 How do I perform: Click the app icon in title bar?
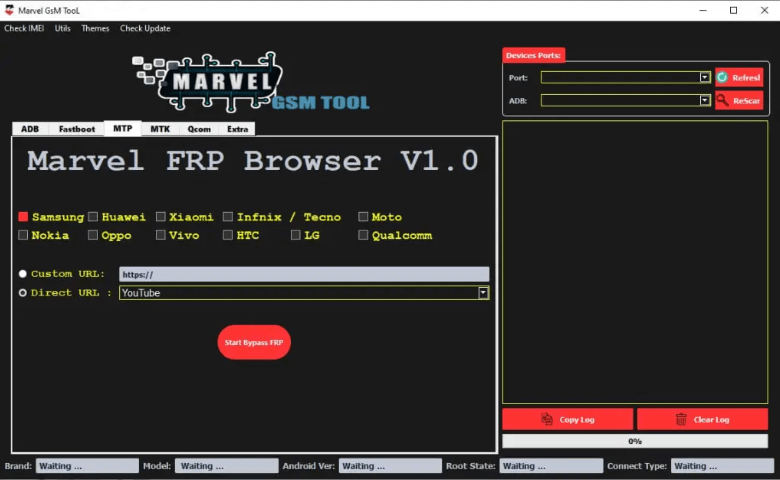coord(9,10)
